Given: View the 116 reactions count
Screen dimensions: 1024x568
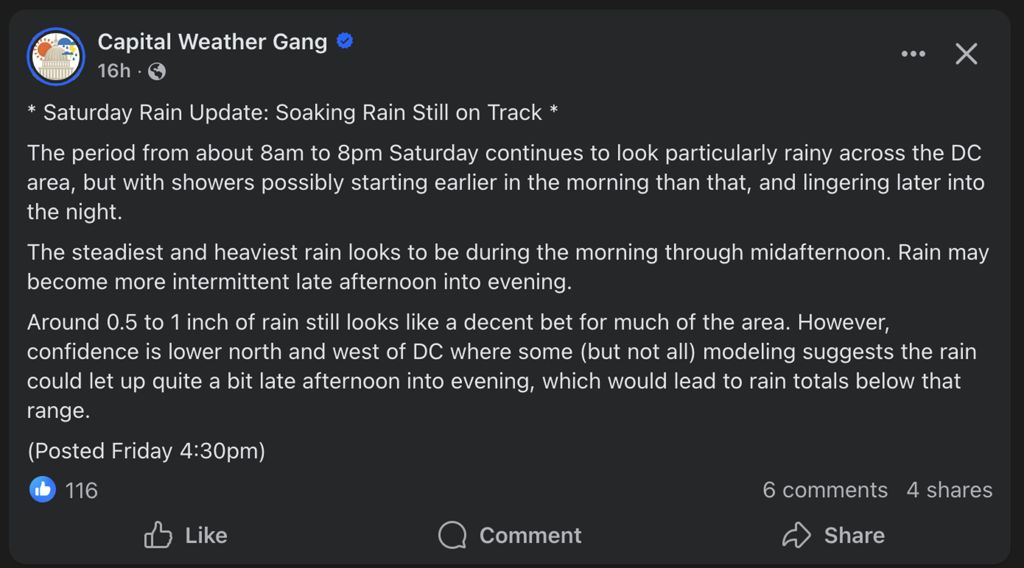Looking at the screenshot, I should (81, 490).
